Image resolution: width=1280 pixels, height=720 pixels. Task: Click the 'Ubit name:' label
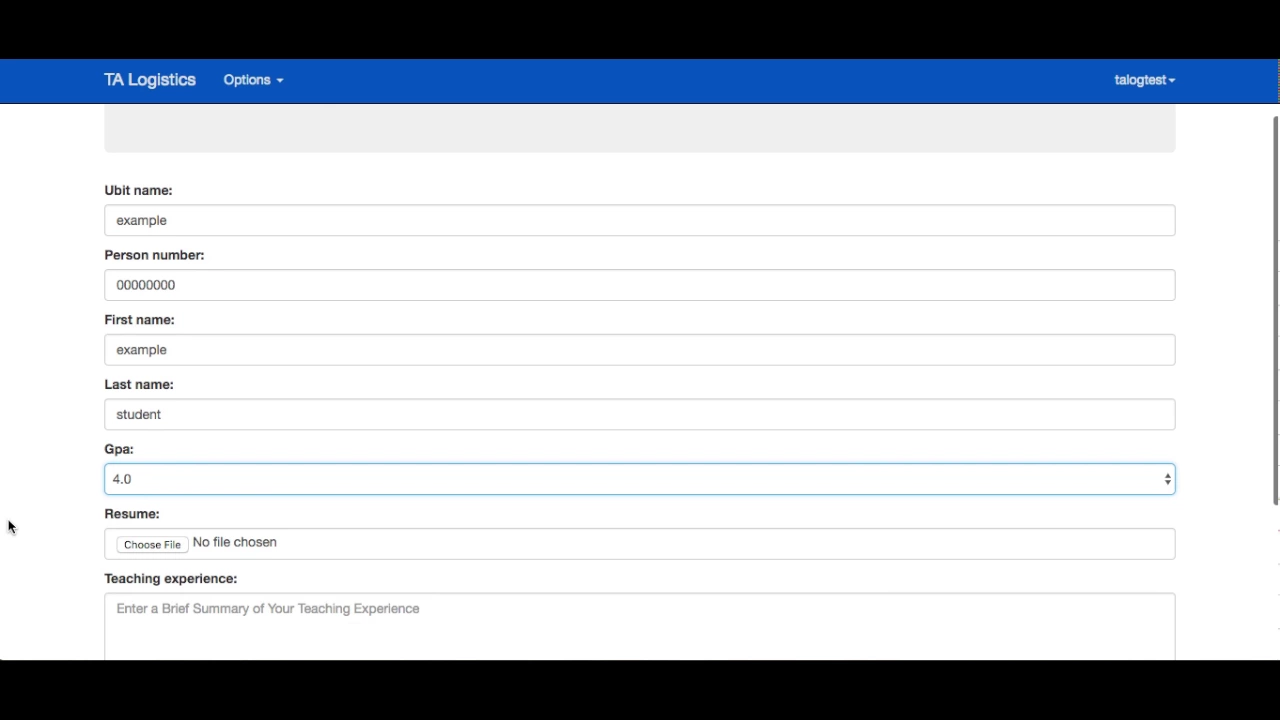[138, 190]
